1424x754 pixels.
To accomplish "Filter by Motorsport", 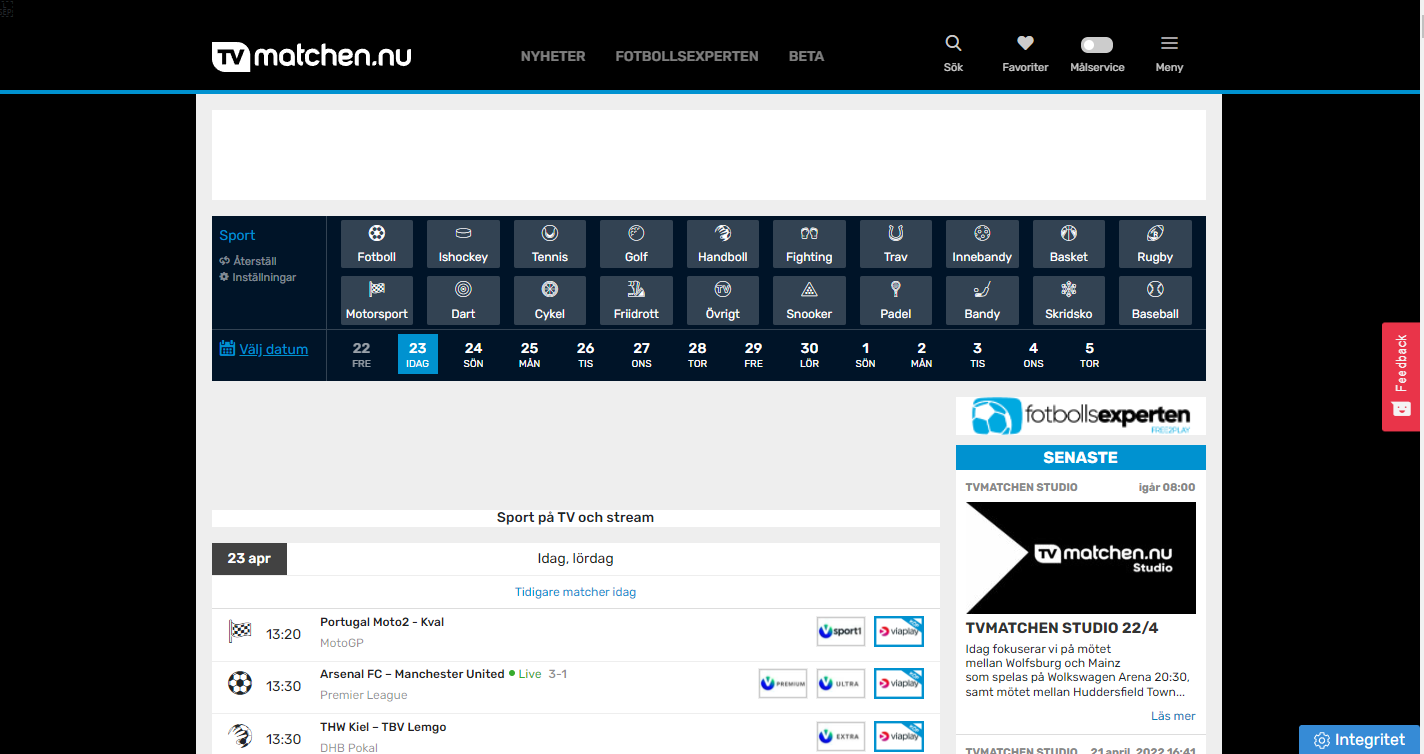I will point(377,301).
